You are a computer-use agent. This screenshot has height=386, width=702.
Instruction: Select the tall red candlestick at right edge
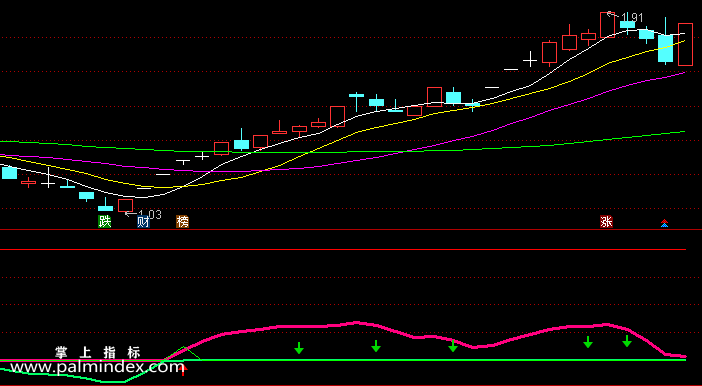click(685, 44)
